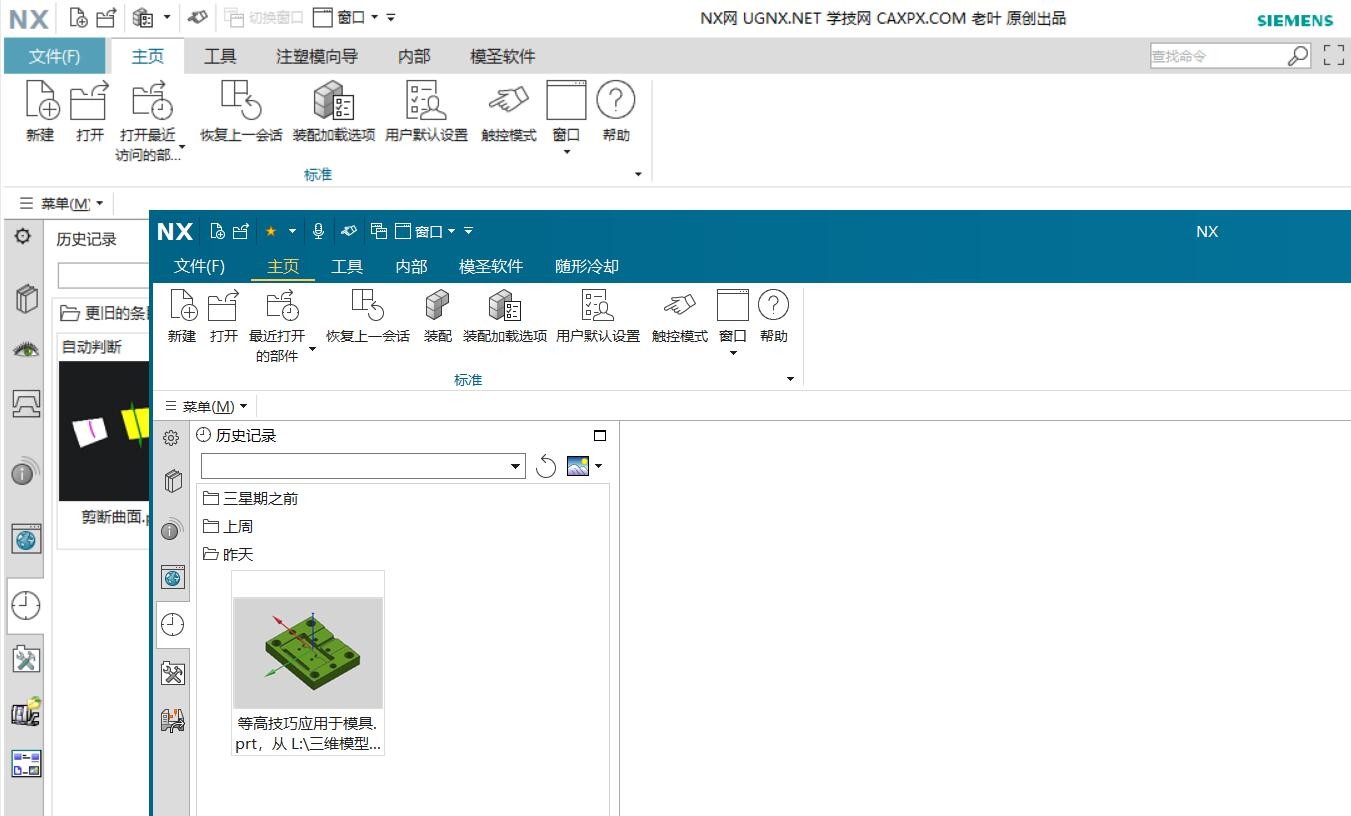Viewport: 1351px width, 816px height.
Task: Click 装配 icon in front NX window ribbon
Action: tap(438, 316)
